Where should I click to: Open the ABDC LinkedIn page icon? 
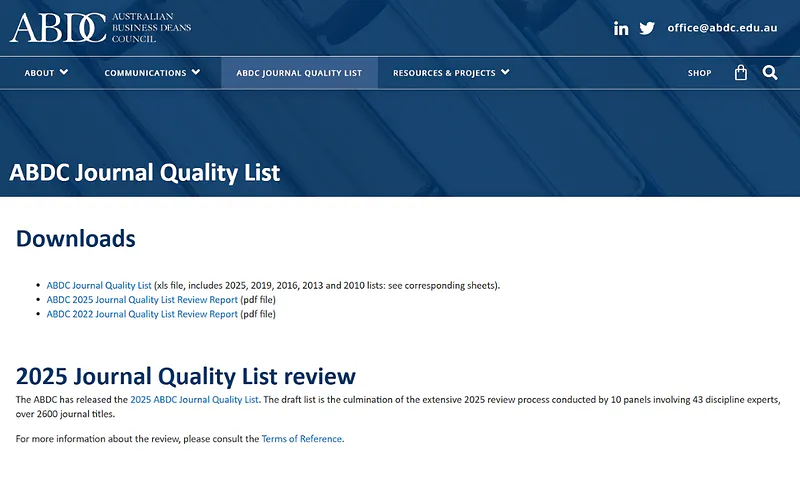[x=620, y=28]
